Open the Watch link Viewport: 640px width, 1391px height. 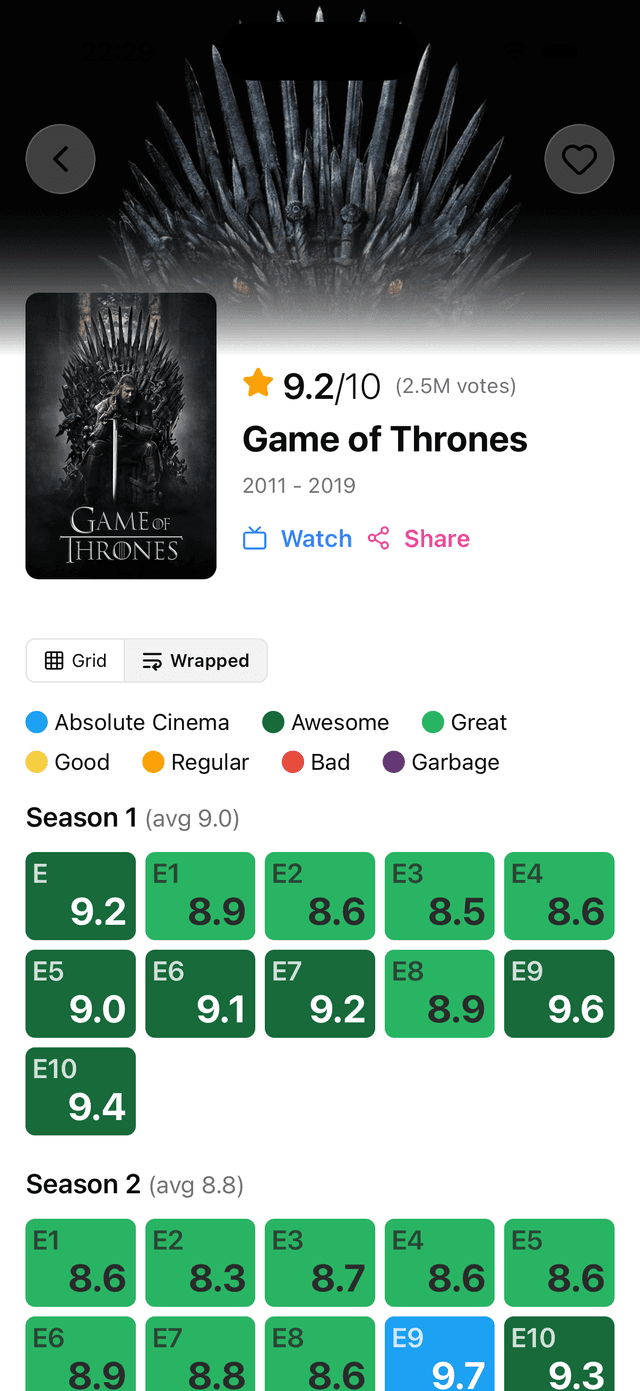pos(316,539)
